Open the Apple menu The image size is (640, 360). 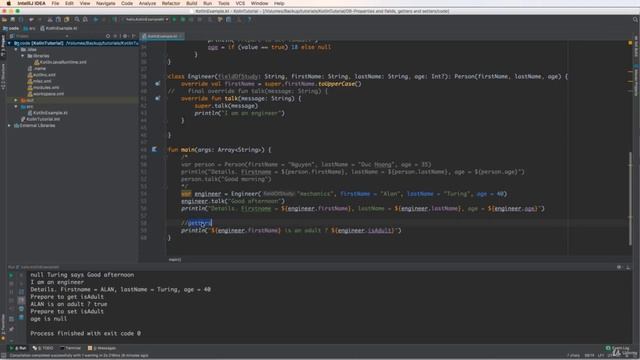tap(8, 3)
